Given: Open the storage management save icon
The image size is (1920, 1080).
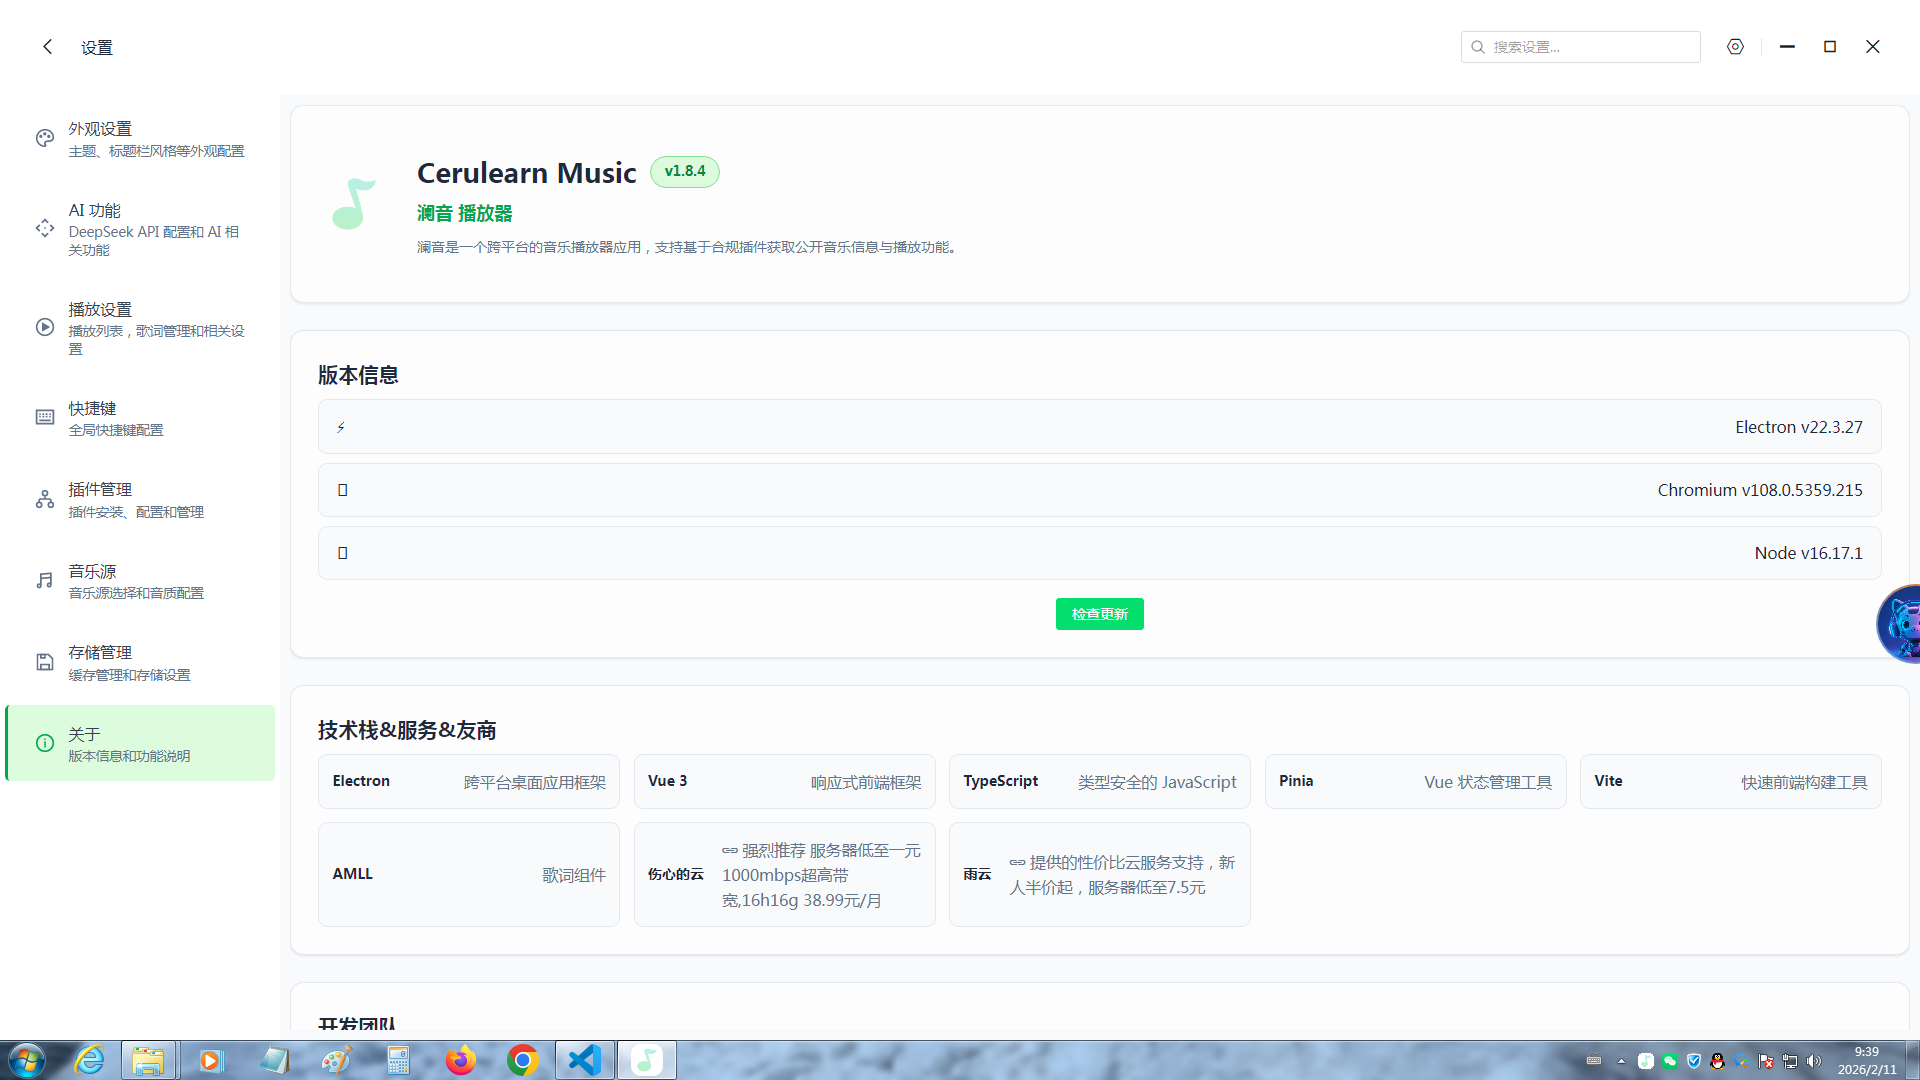Looking at the screenshot, I should coord(45,662).
